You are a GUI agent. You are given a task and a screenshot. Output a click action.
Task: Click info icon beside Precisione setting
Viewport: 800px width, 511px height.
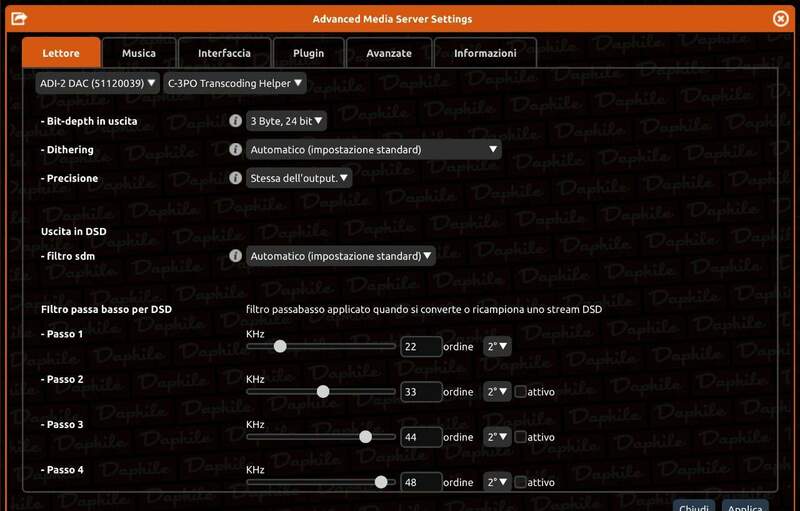click(235, 178)
